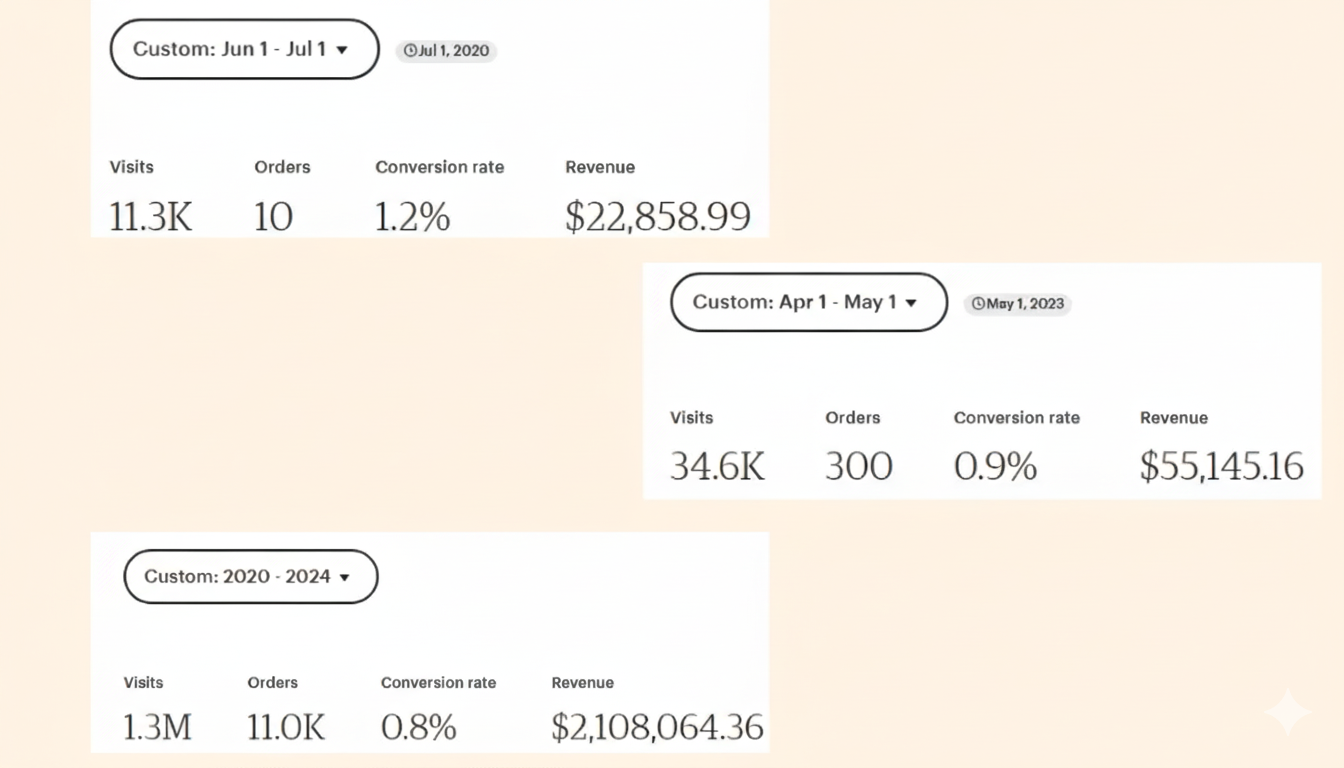Screen dimensions: 1344x768
Task: Click the 11.0K orders count
Action: pos(286,727)
